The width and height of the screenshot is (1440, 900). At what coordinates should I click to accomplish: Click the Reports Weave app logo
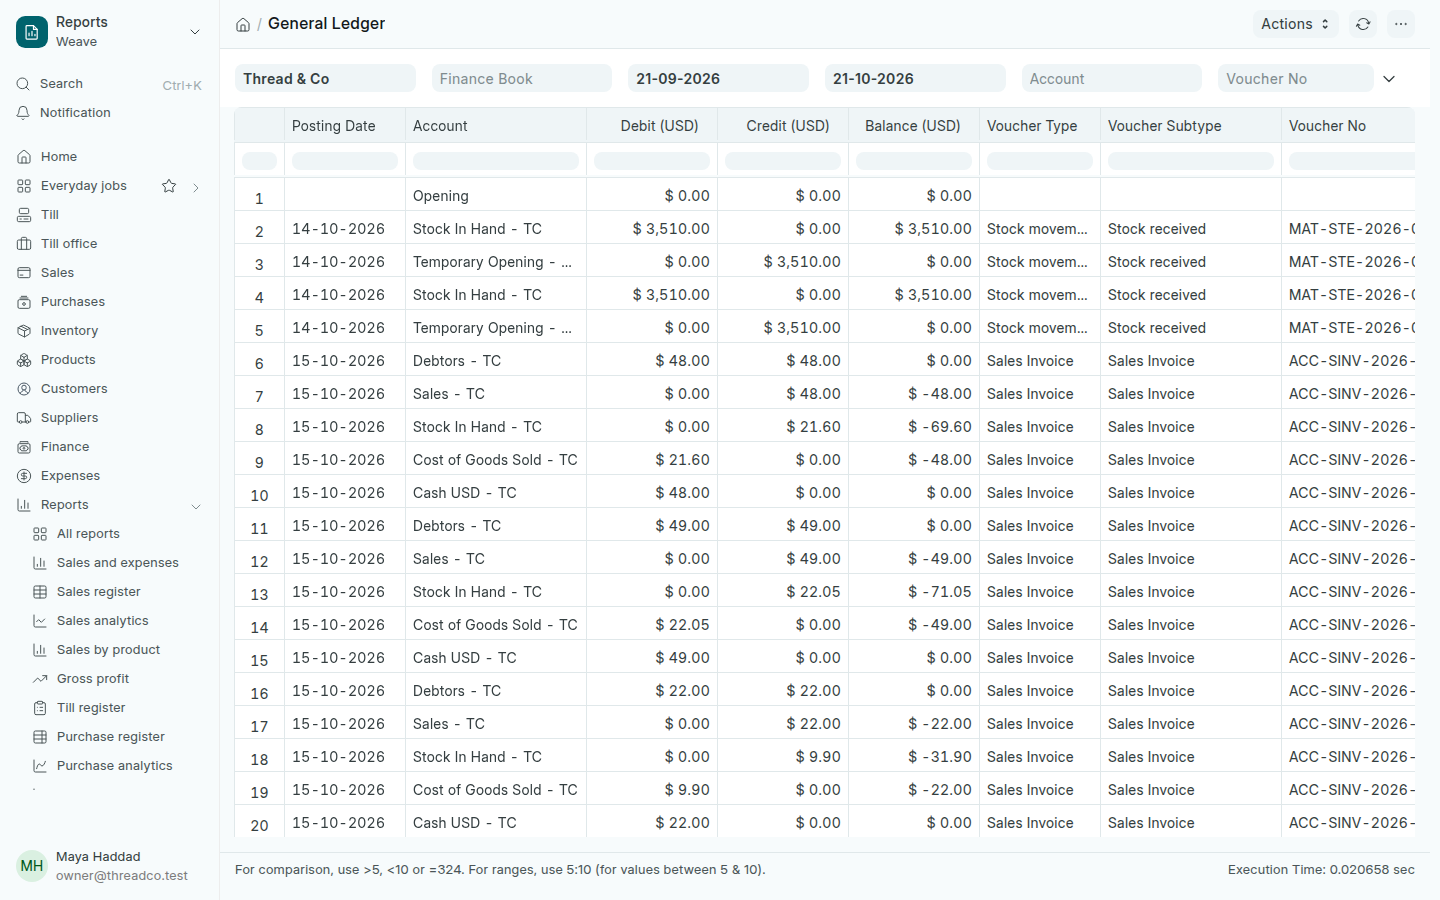coord(32,32)
